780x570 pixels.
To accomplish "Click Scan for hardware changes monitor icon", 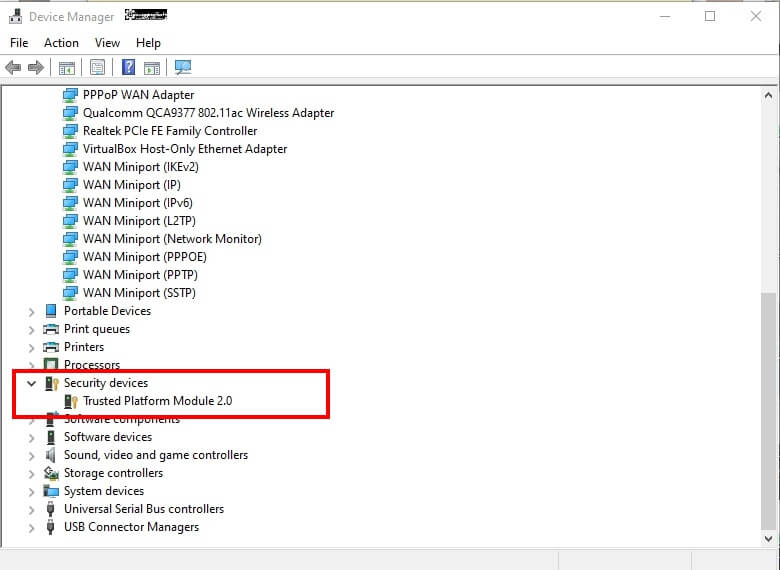I will [x=183, y=68].
